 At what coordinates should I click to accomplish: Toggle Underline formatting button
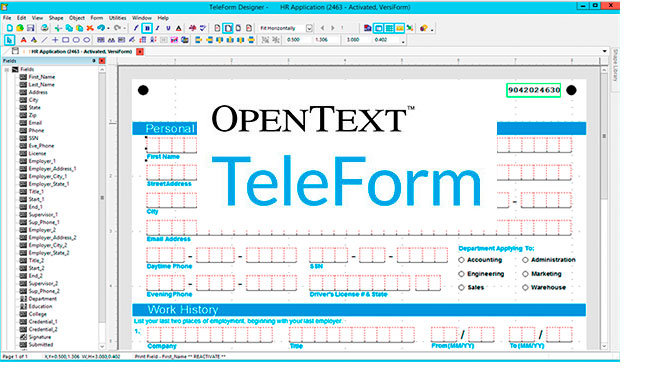(168, 28)
